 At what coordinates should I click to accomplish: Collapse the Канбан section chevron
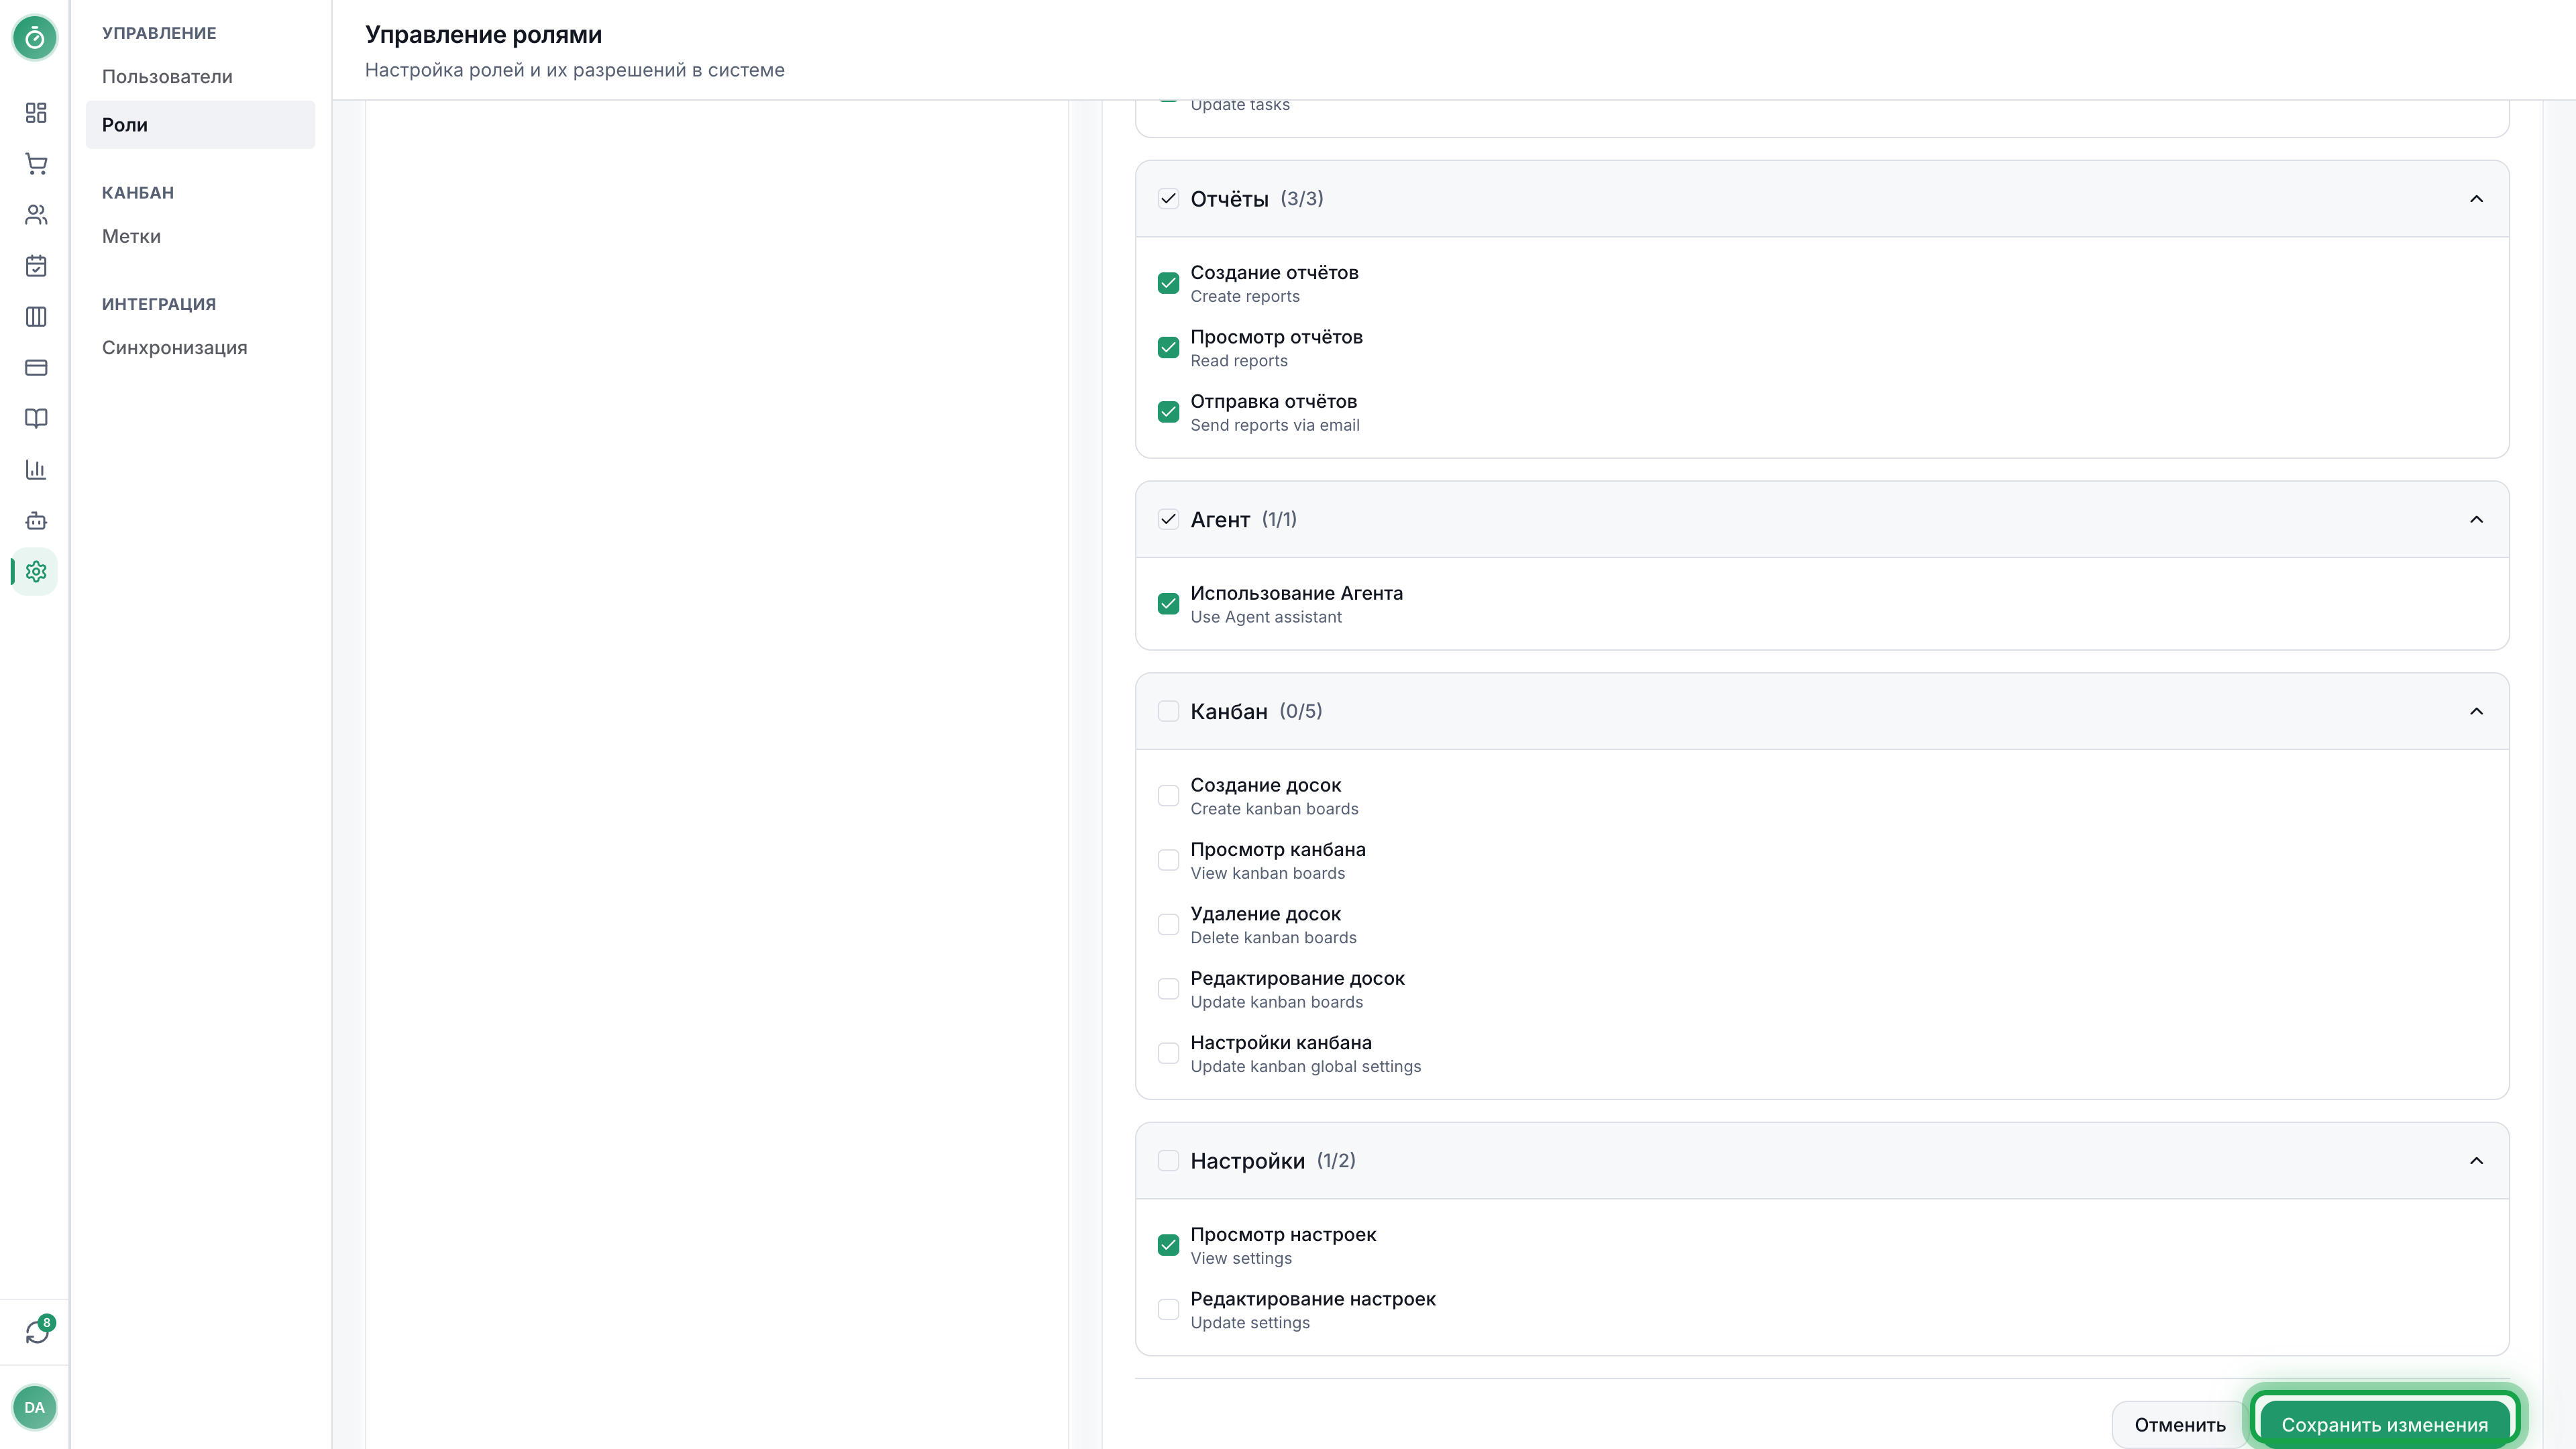pos(2476,711)
